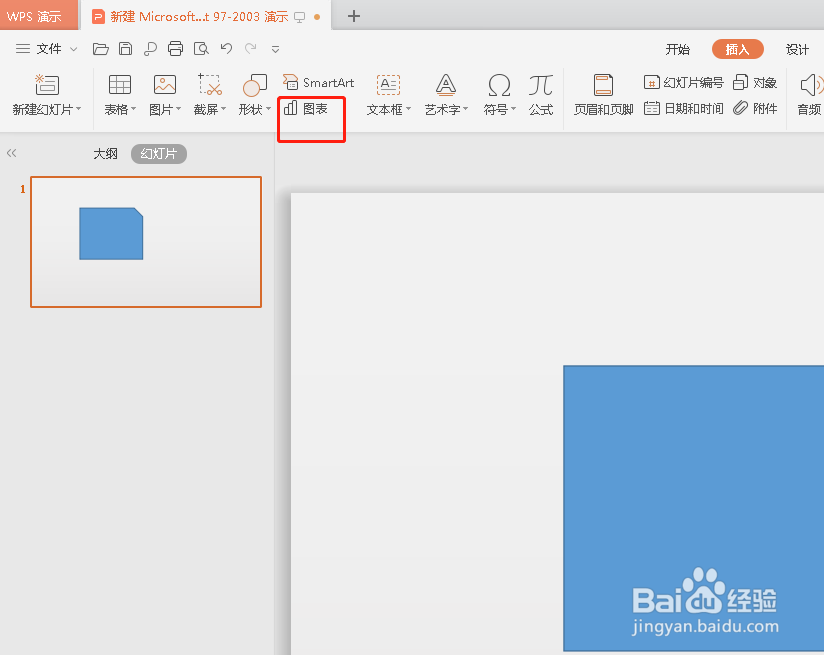This screenshot has width=824, height=655.
Task: Click the 附件 attachment button
Action: pyautogui.click(x=755, y=108)
